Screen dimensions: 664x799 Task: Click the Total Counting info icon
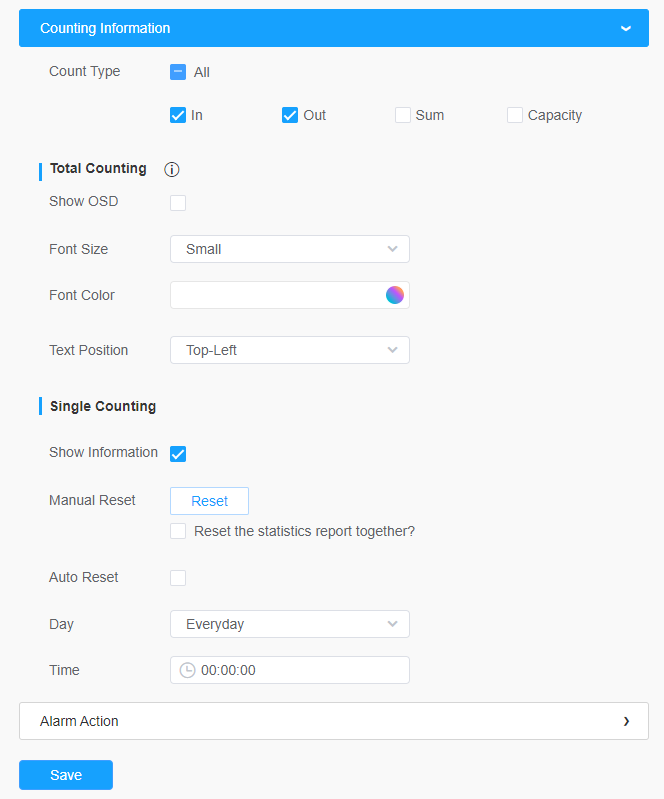pyautogui.click(x=172, y=169)
